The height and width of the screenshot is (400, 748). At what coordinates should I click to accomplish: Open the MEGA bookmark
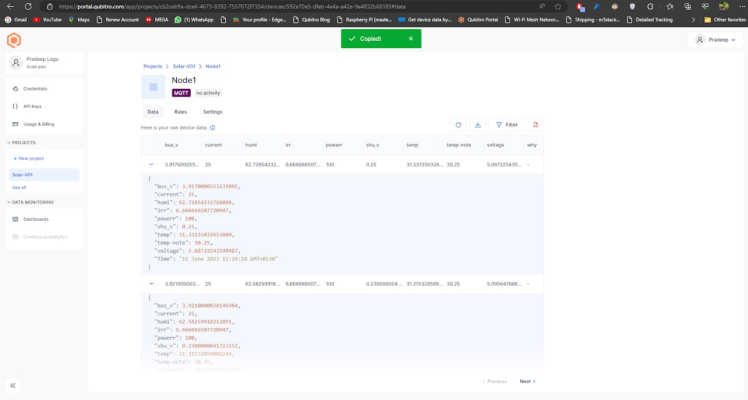pyautogui.click(x=157, y=20)
